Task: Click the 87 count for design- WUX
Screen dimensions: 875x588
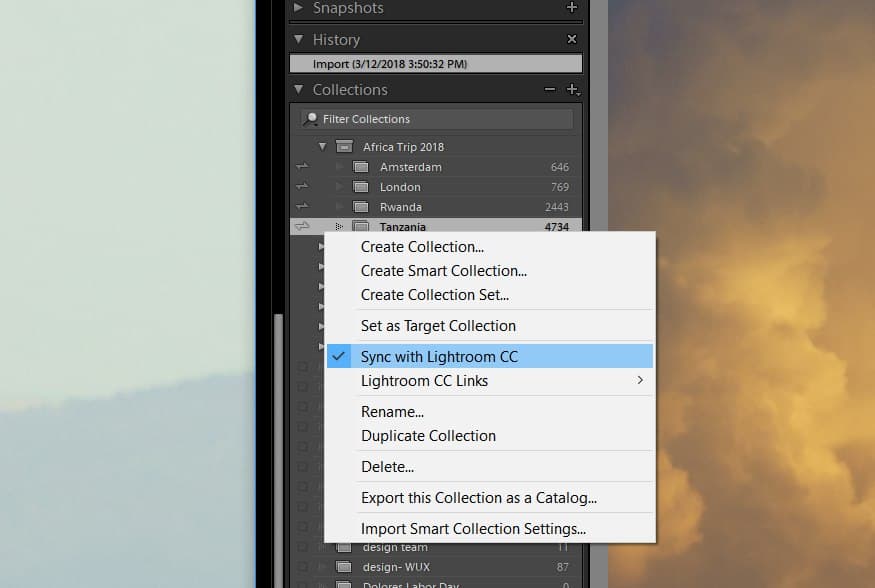Action: pos(562,567)
